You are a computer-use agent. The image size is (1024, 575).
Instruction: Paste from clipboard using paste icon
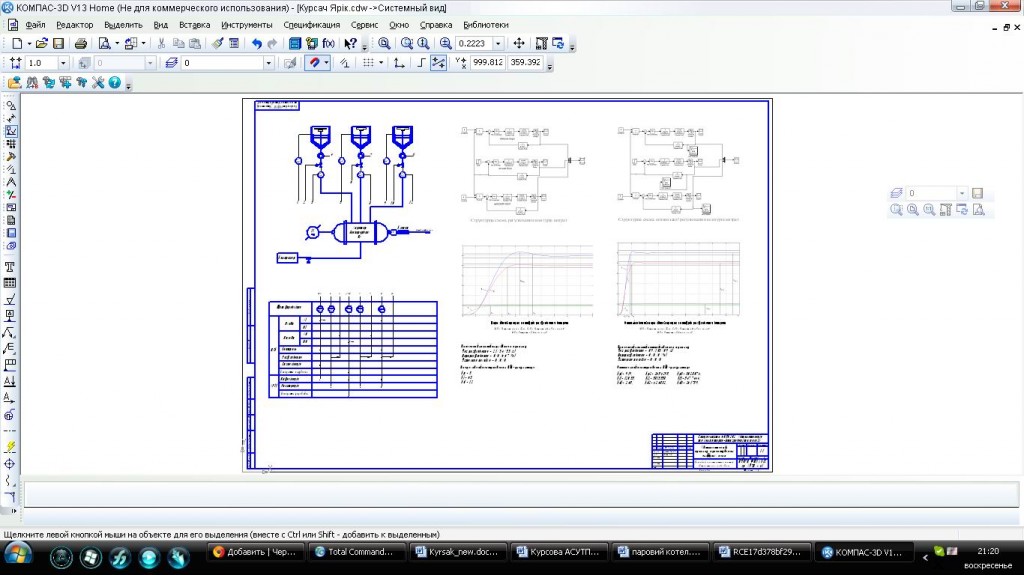click(195, 43)
